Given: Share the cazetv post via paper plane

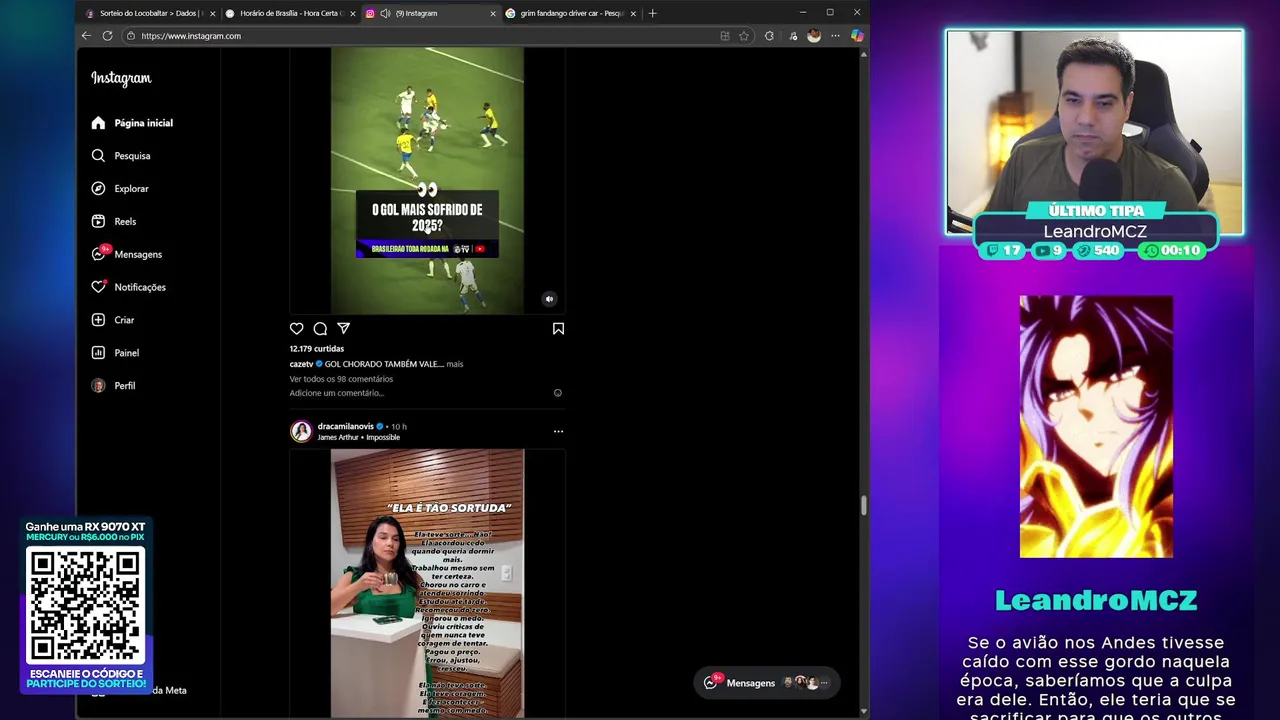Looking at the screenshot, I should 343,328.
